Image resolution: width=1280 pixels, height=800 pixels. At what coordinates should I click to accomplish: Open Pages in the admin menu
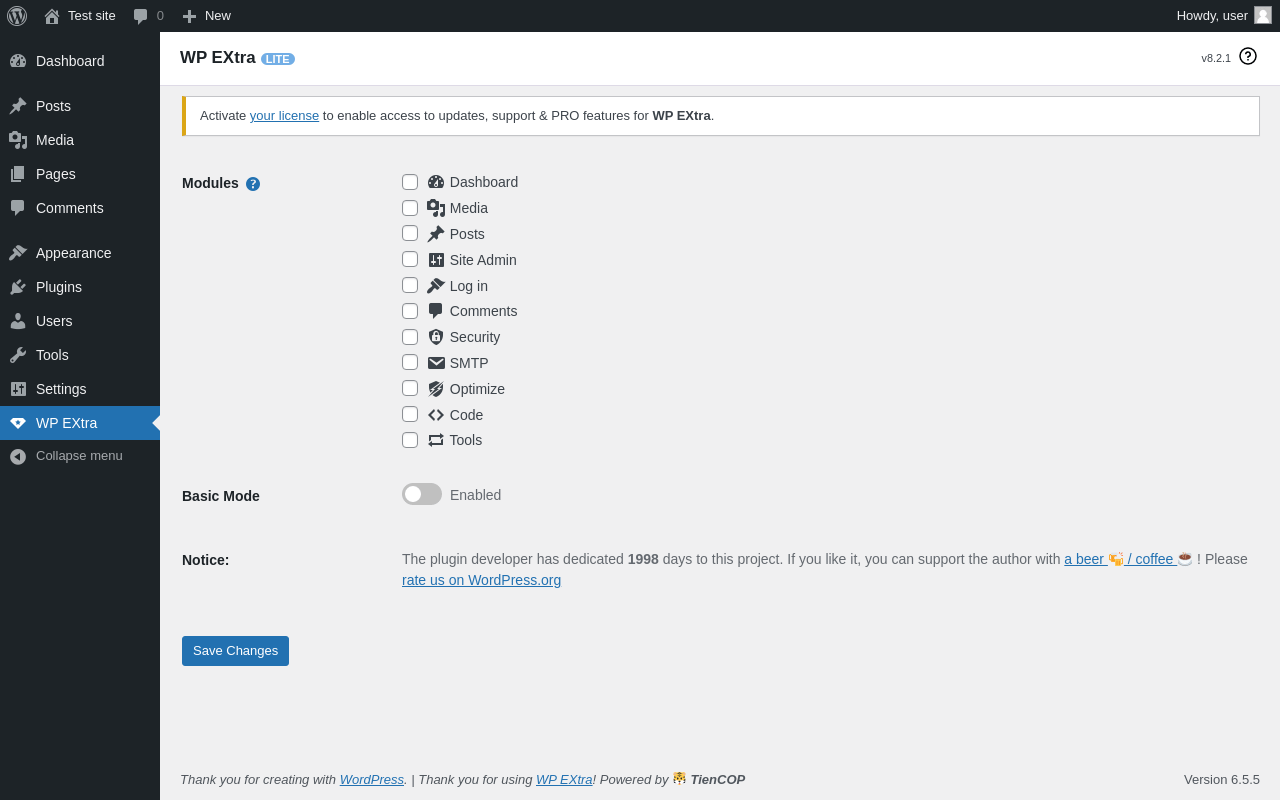tap(80, 174)
